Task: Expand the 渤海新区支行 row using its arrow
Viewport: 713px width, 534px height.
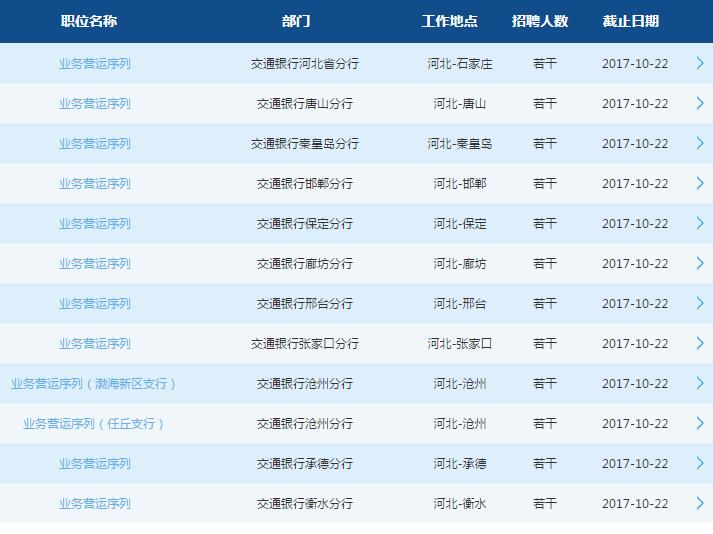Action: pos(700,383)
